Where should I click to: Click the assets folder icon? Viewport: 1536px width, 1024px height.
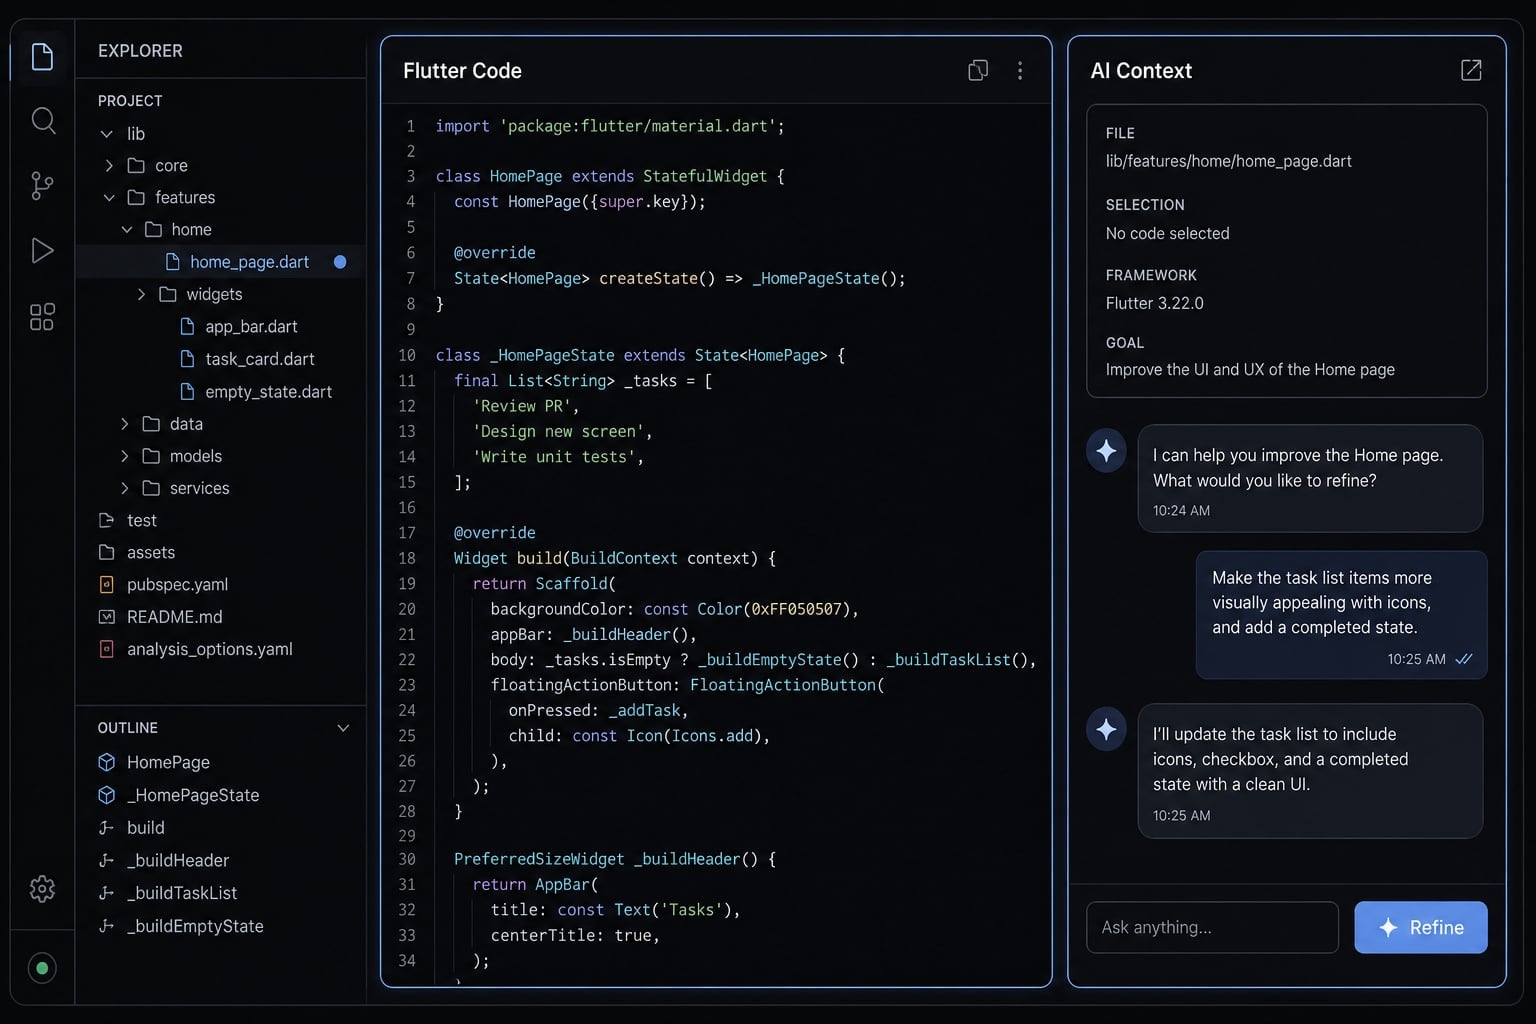tap(107, 552)
